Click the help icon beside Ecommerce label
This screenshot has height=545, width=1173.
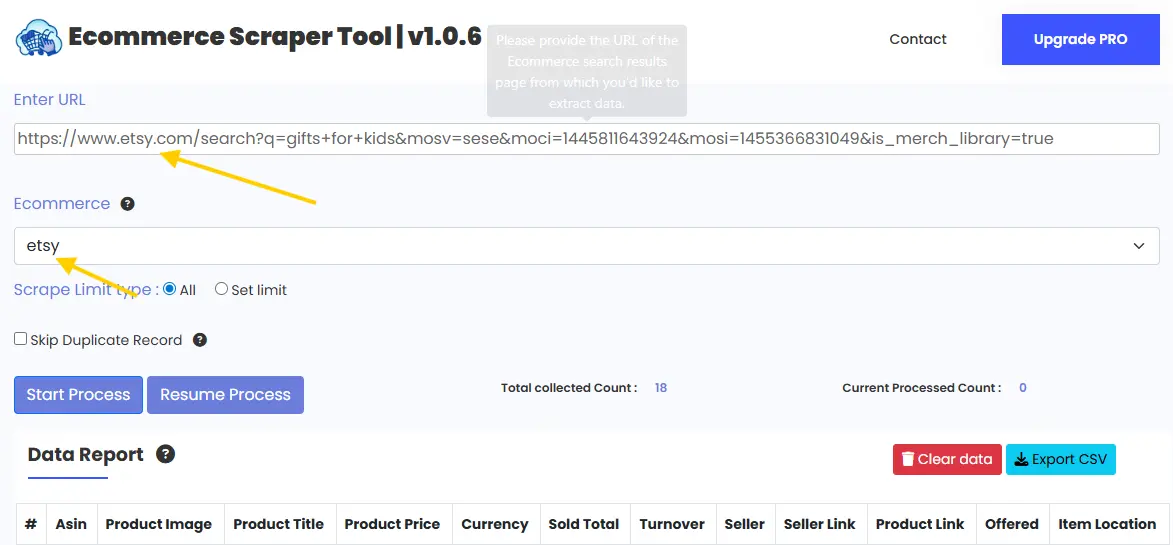tap(128, 203)
